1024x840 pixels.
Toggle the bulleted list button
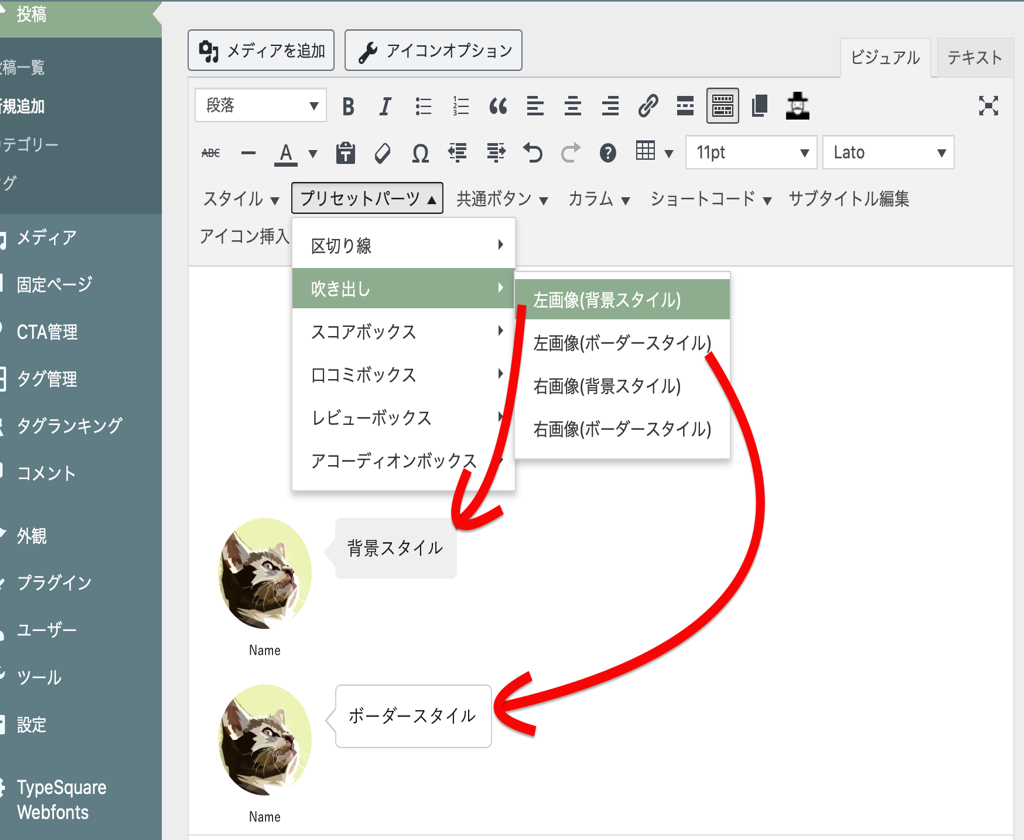(423, 106)
